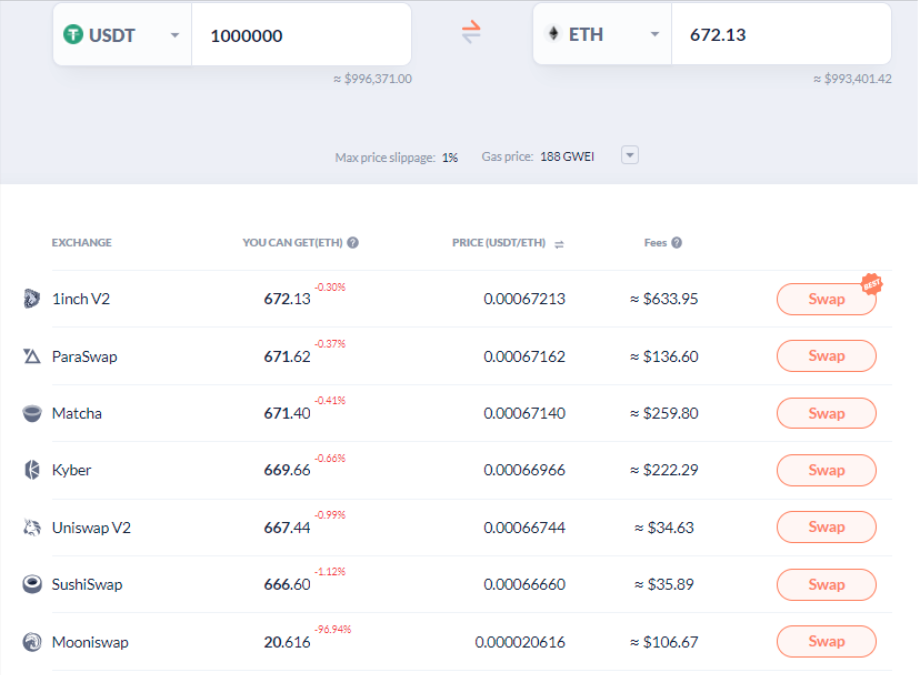The width and height of the screenshot is (918, 675).
Task: Select the SushiSwap exchange name
Action: pyautogui.click(x=87, y=584)
